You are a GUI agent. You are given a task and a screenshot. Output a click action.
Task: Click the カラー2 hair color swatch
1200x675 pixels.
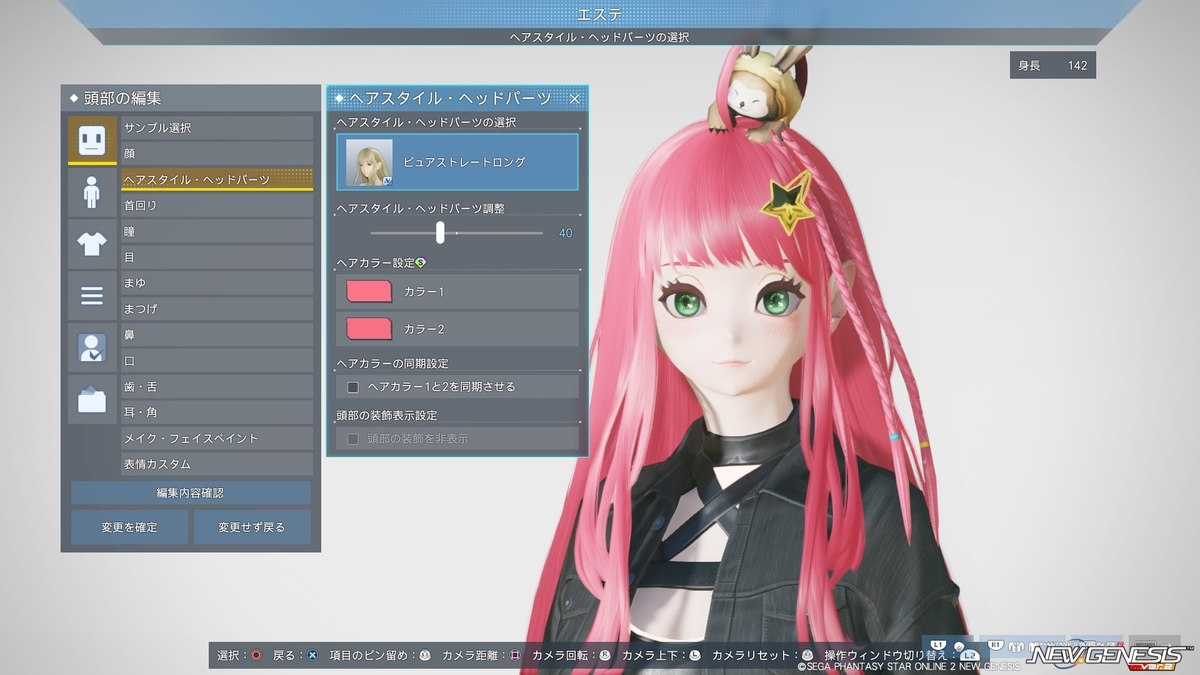368,329
